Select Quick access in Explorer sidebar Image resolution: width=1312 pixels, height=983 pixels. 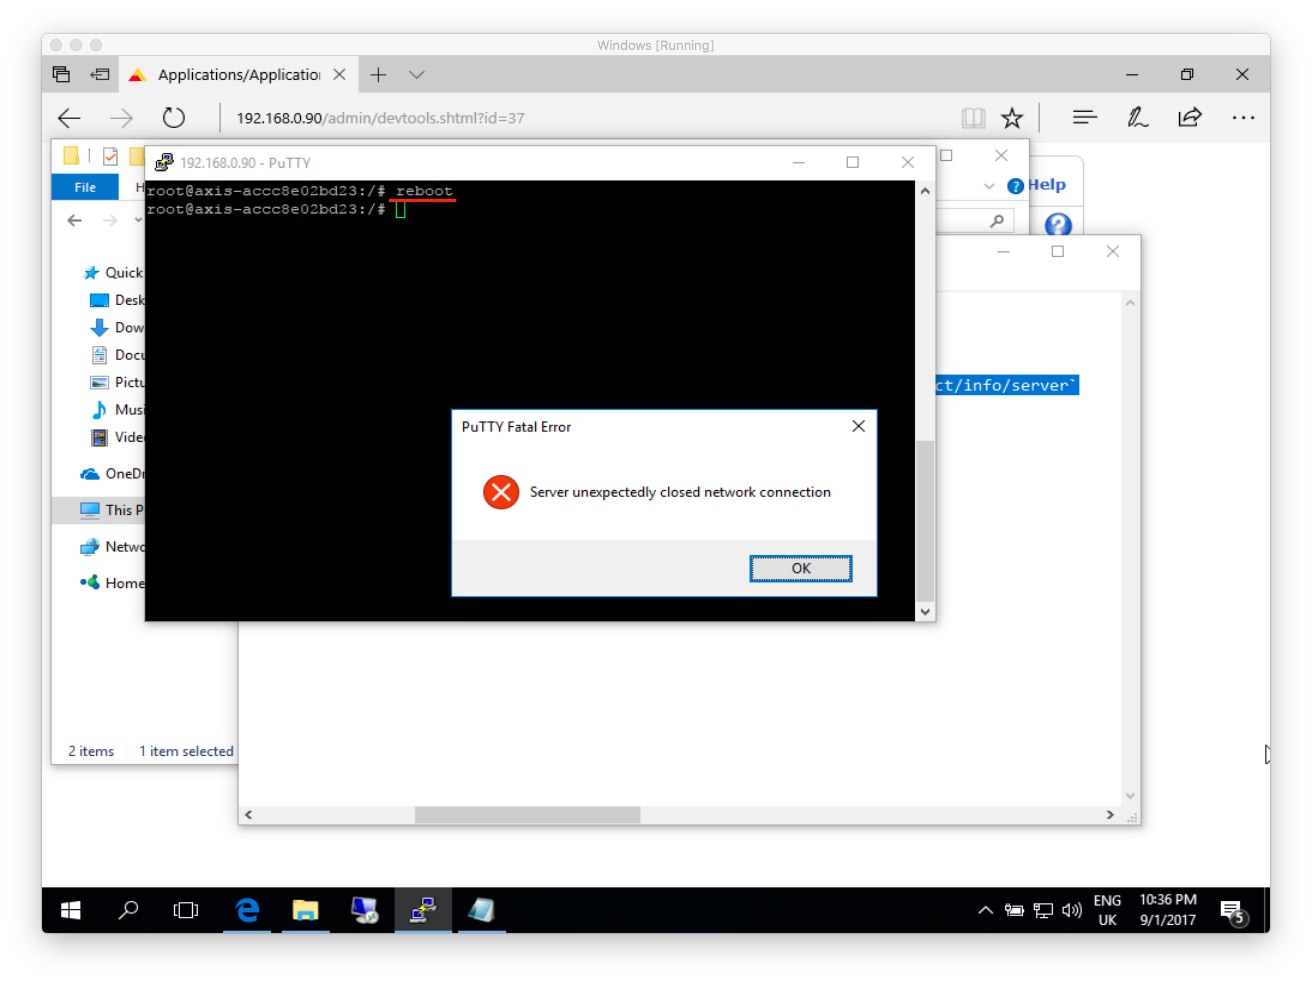pyautogui.click(x=113, y=273)
